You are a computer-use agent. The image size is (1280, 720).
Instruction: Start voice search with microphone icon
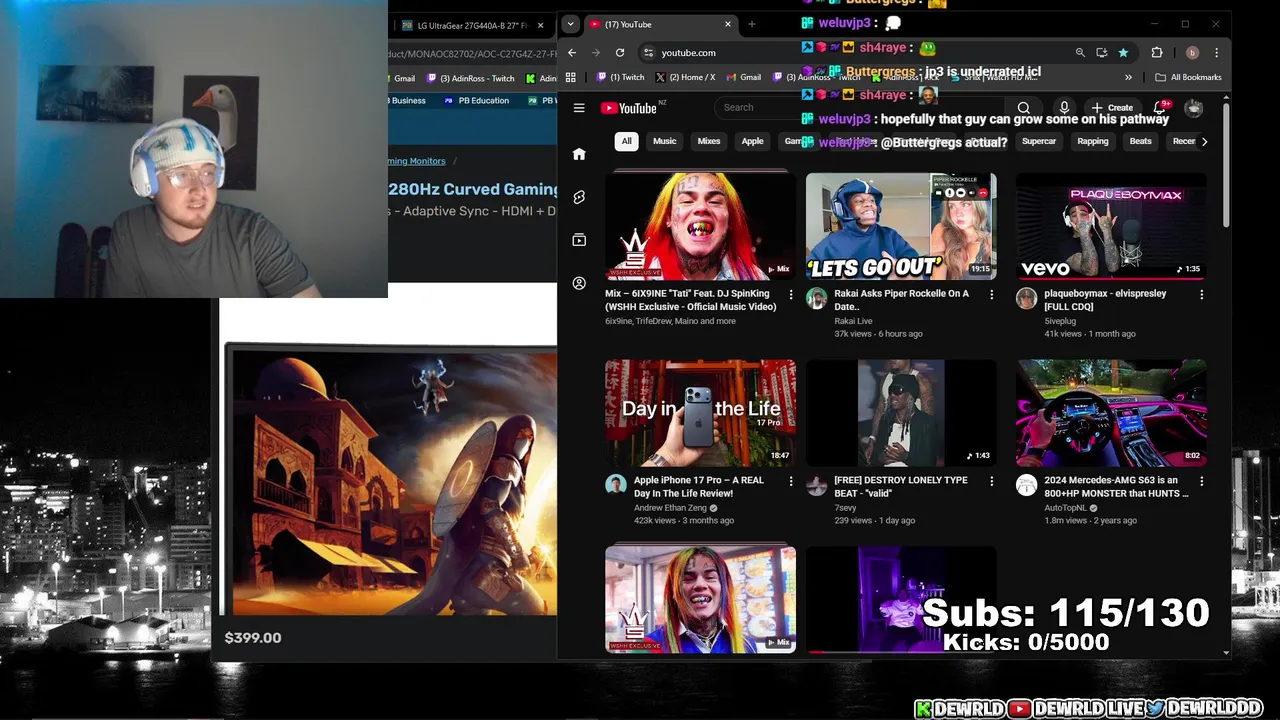click(x=1064, y=108)
